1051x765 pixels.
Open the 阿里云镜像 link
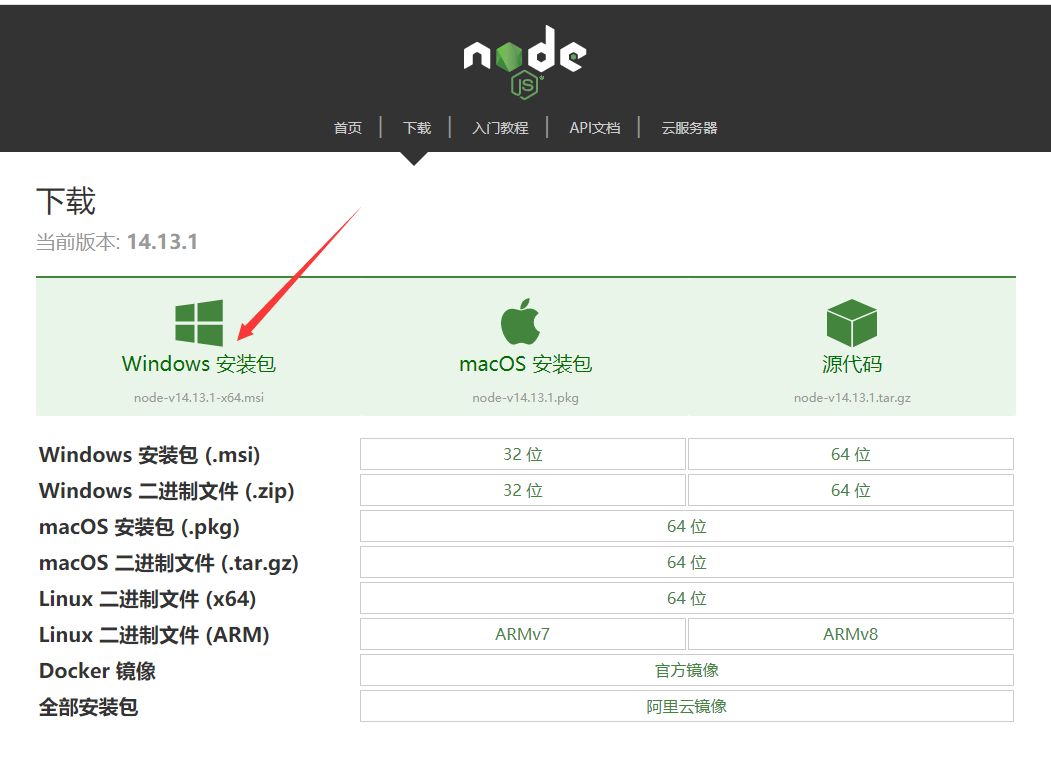pos(687,706)
